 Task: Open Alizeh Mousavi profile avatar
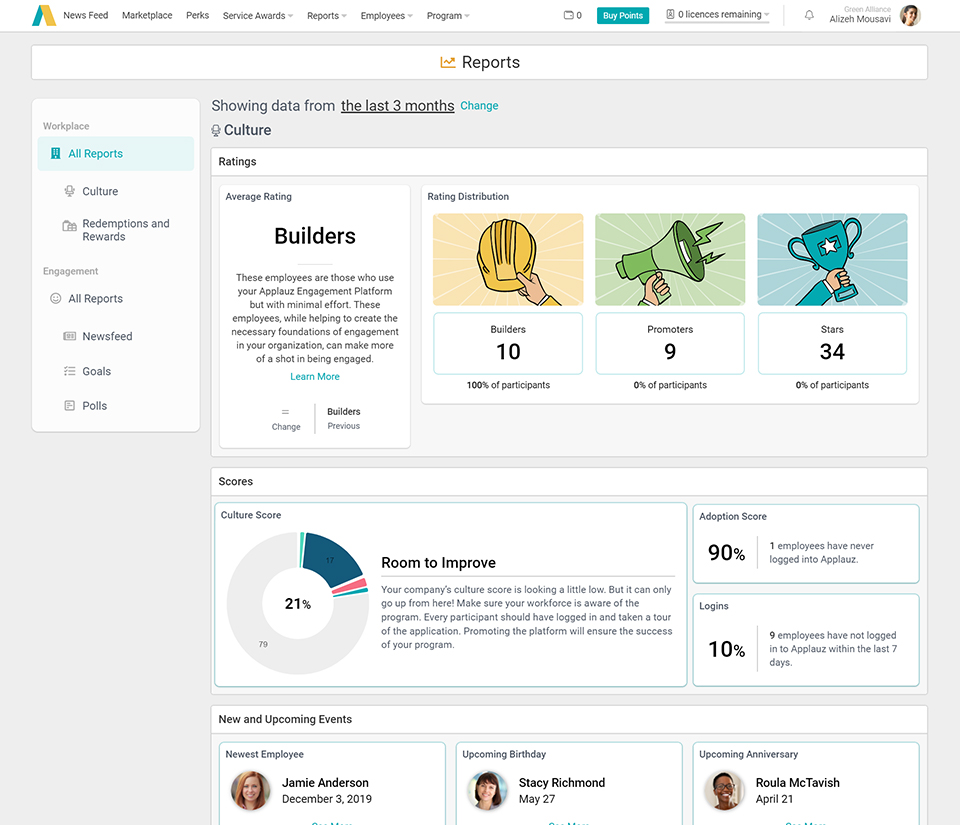pos(910,15)
